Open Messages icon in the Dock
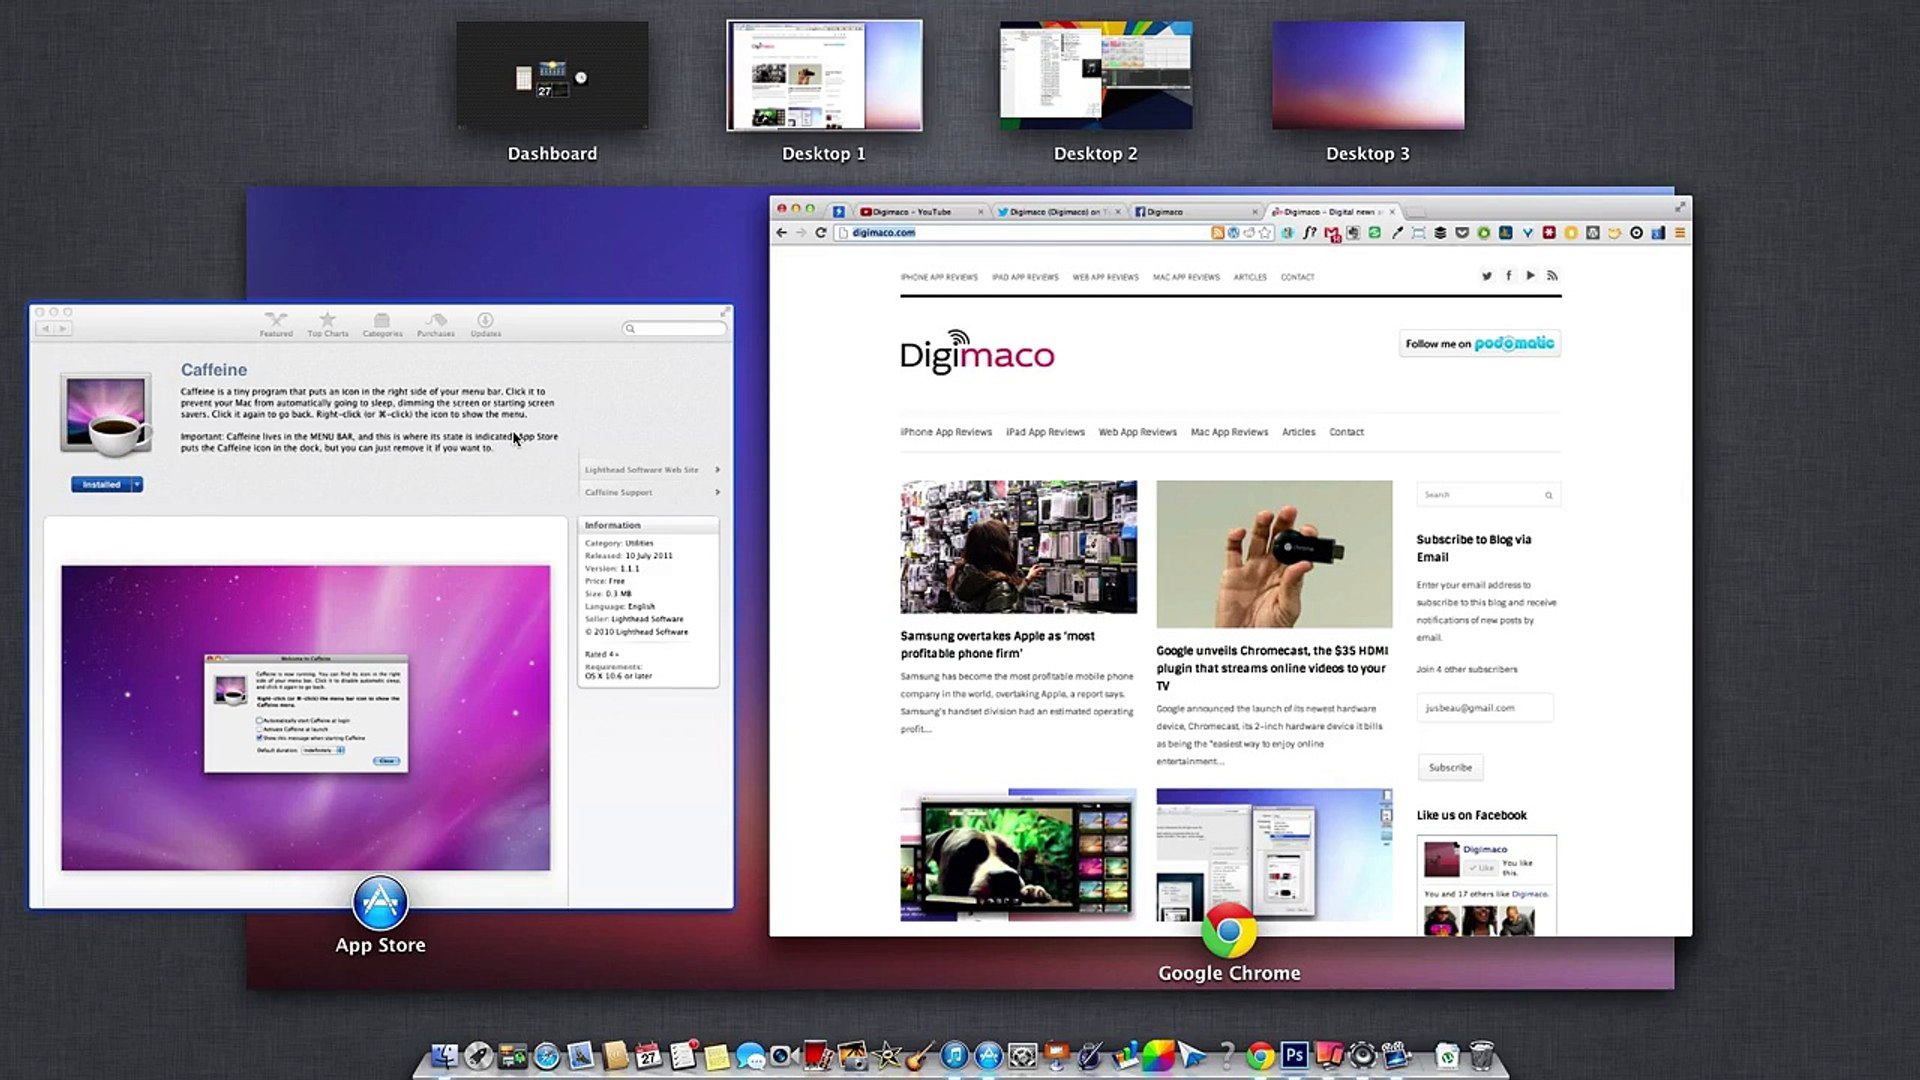 [751, 1055]
